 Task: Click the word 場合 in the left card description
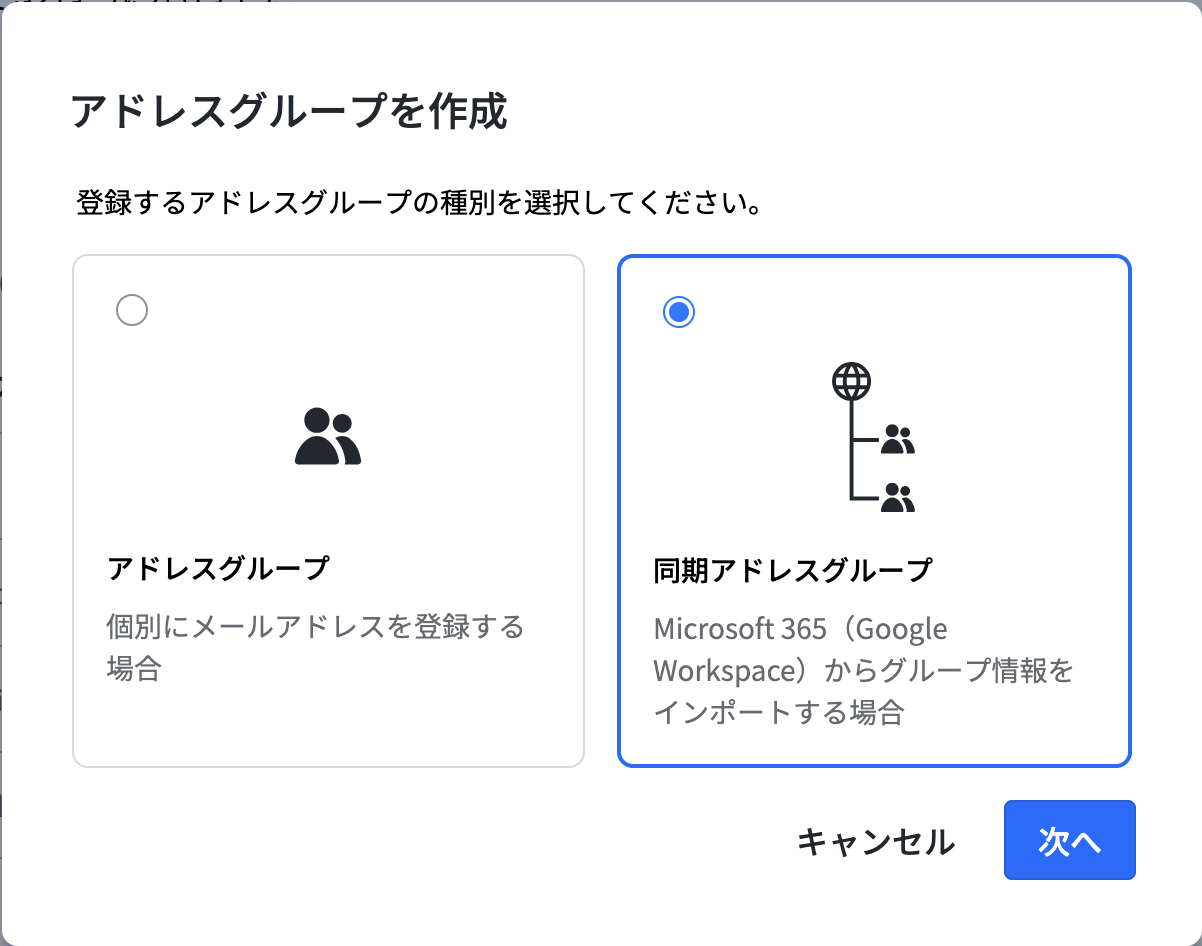pyautogui.click(x=134, y=668)
